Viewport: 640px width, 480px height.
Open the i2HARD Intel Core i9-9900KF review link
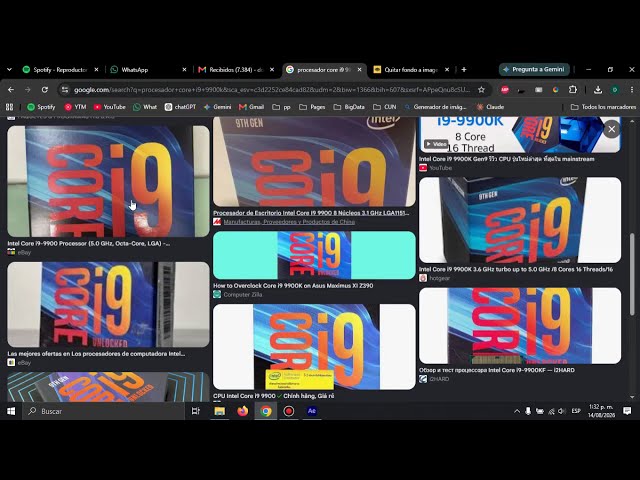tap(497, 370)
